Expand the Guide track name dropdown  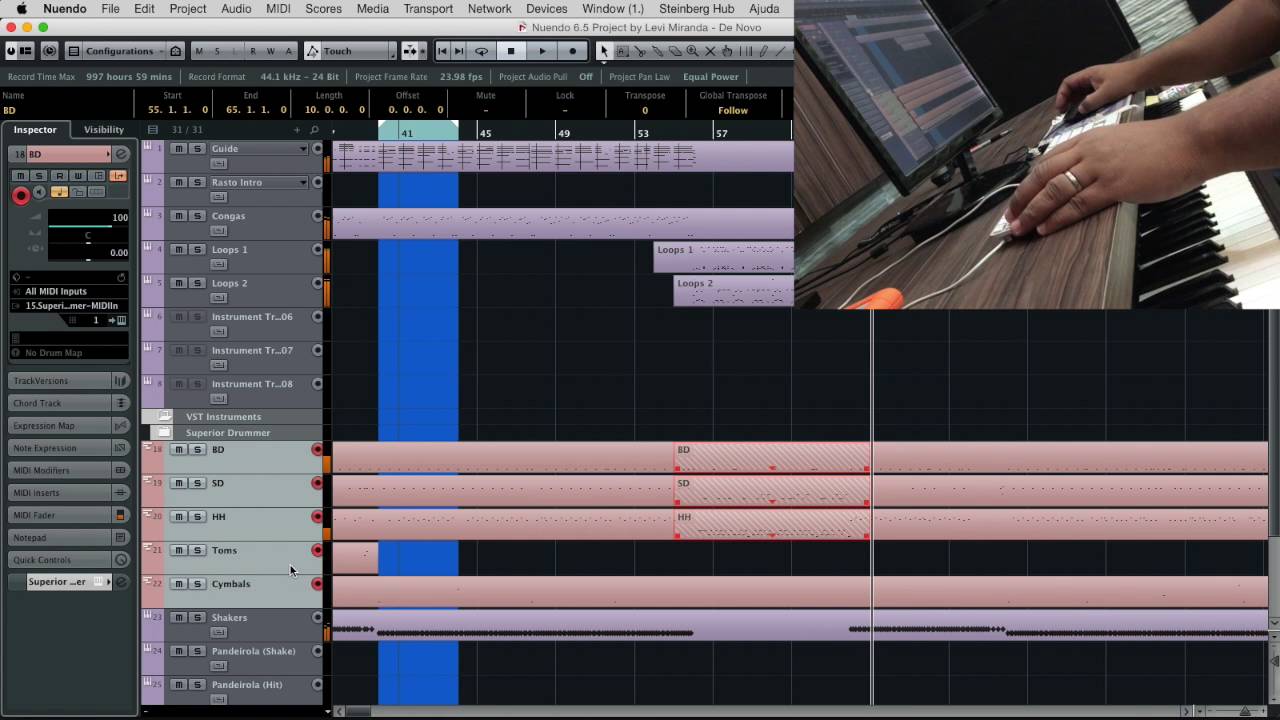[303, 149]
